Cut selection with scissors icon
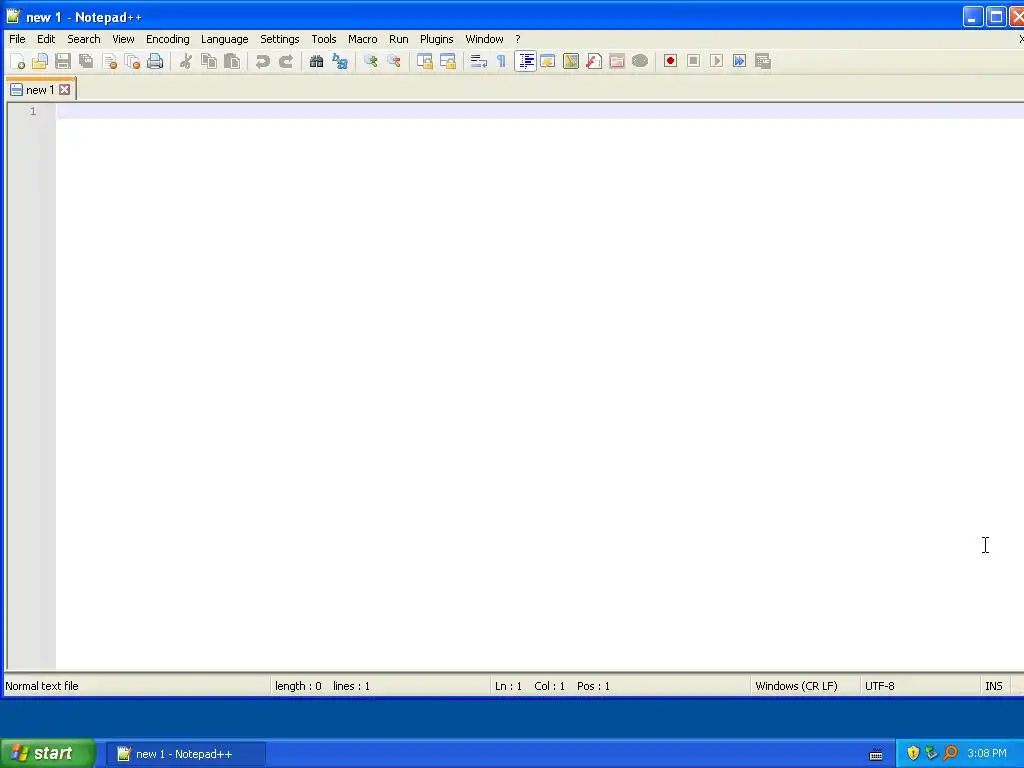The width and height of the screenshot is (1024, 768). coord(186,61)
